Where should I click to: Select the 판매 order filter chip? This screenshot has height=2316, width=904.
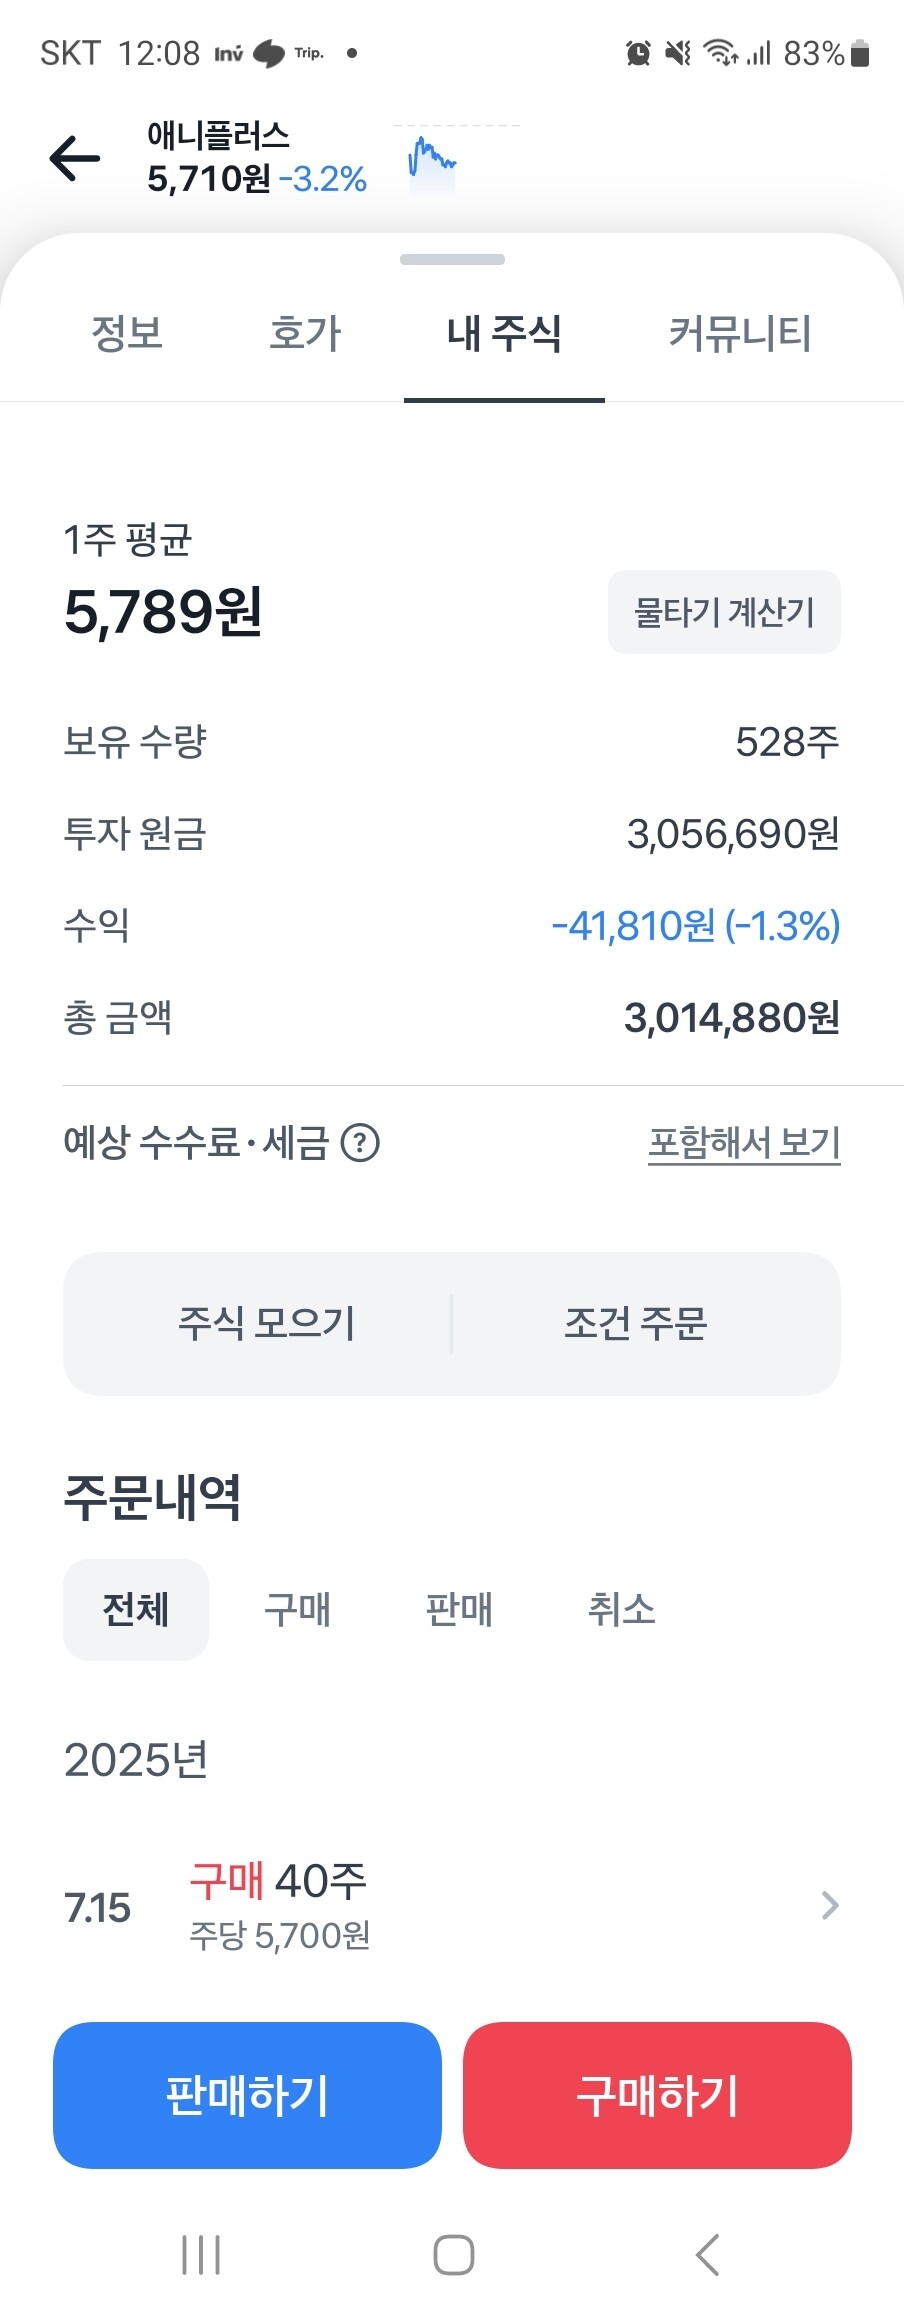pyautogui.click(x=459, y=1609)
